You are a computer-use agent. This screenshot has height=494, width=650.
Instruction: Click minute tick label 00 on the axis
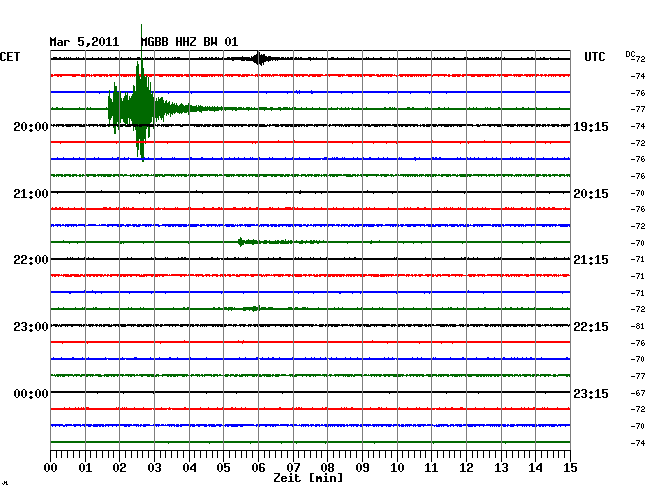pos(51,467)
